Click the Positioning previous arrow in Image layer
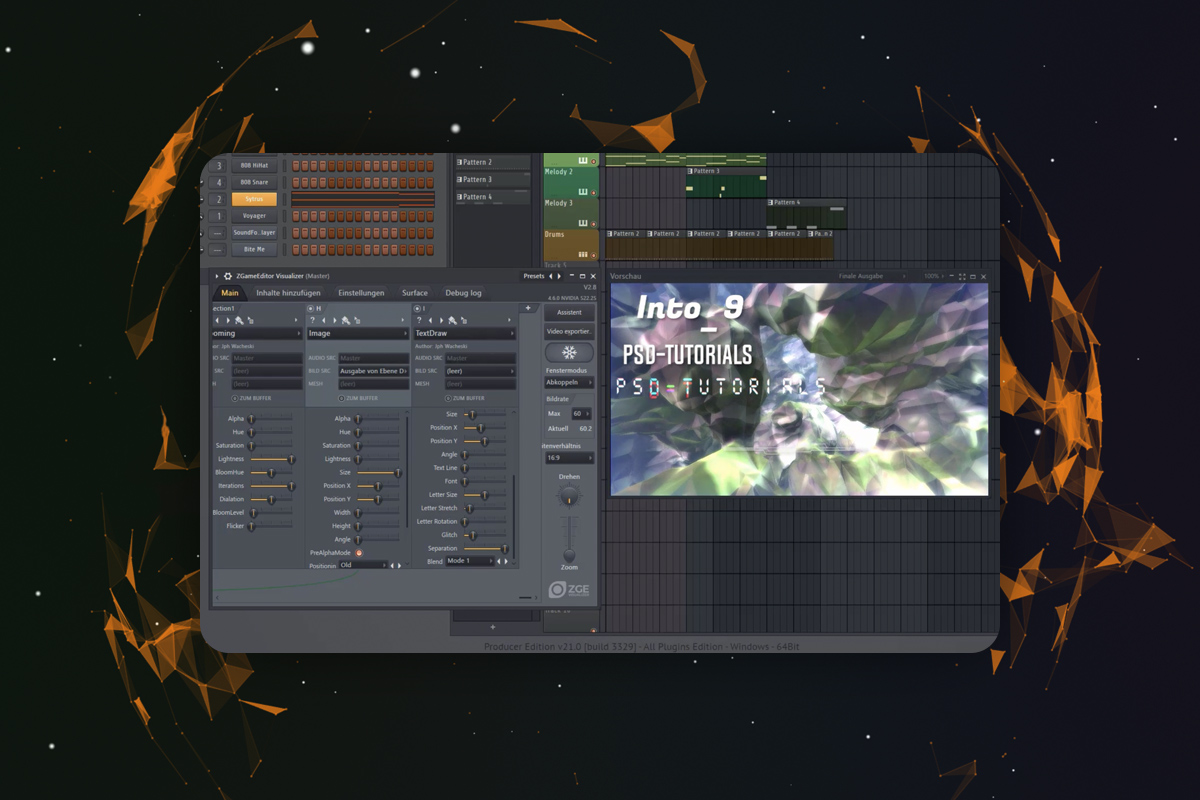Image resolution: width=1200 pixels, height=800 pixels. coord(391,565)
